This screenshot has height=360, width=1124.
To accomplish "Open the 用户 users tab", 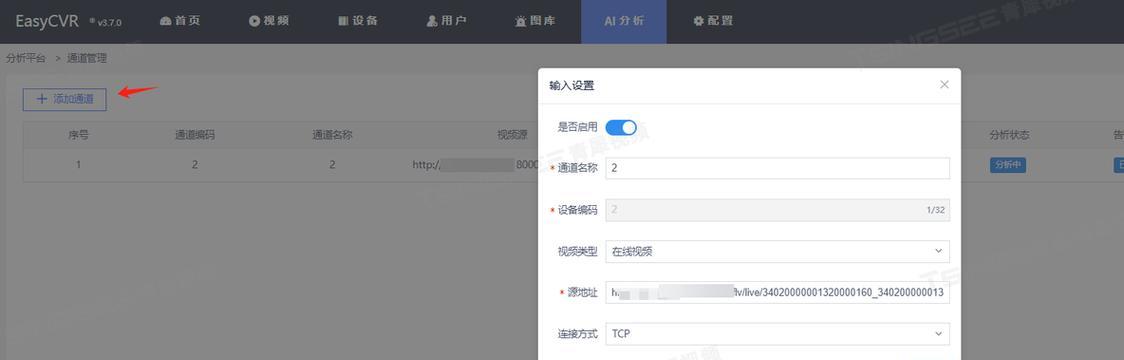I will (x=447, y=21).
